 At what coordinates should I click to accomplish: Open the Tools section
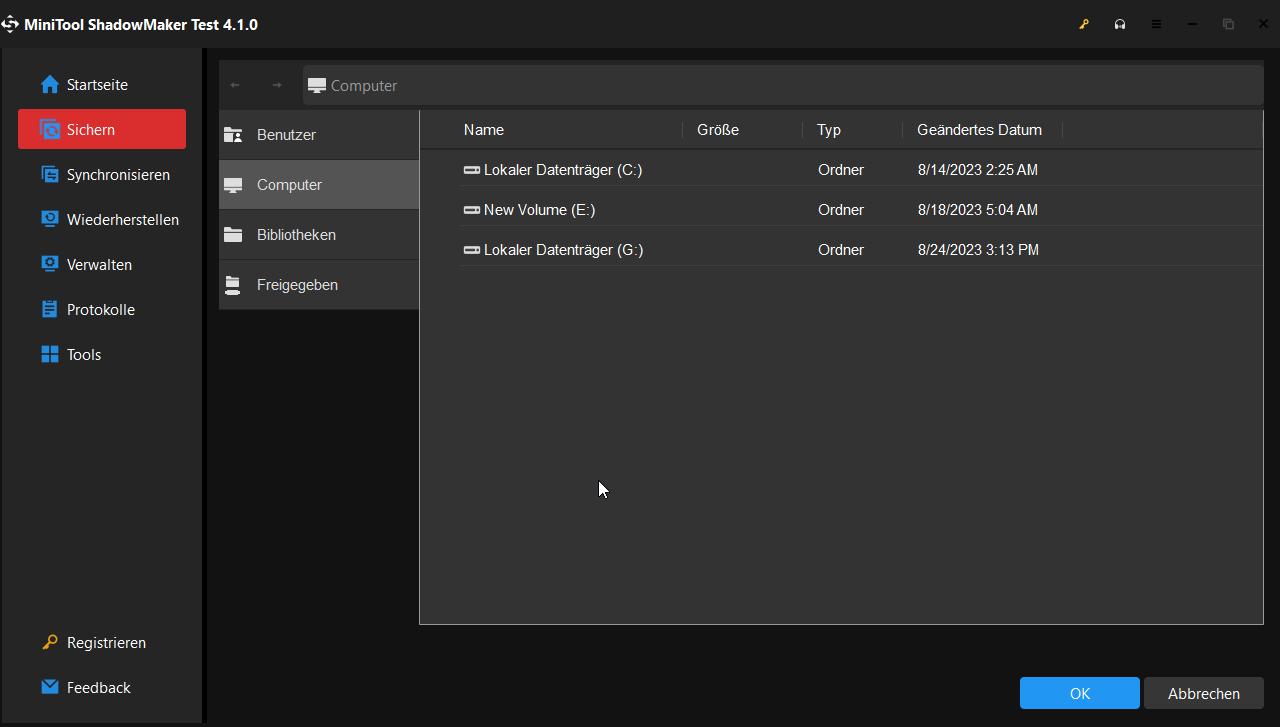pyautogui.click(x=102, y=355)
